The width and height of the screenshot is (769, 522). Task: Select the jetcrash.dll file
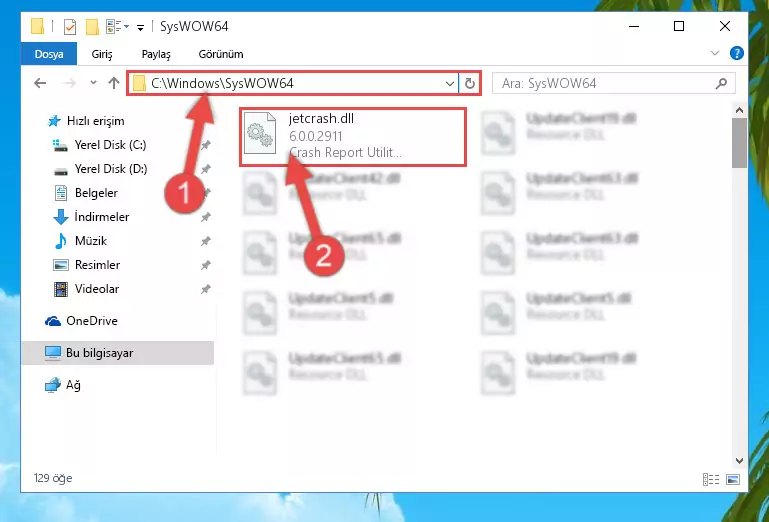click(353, 137)
